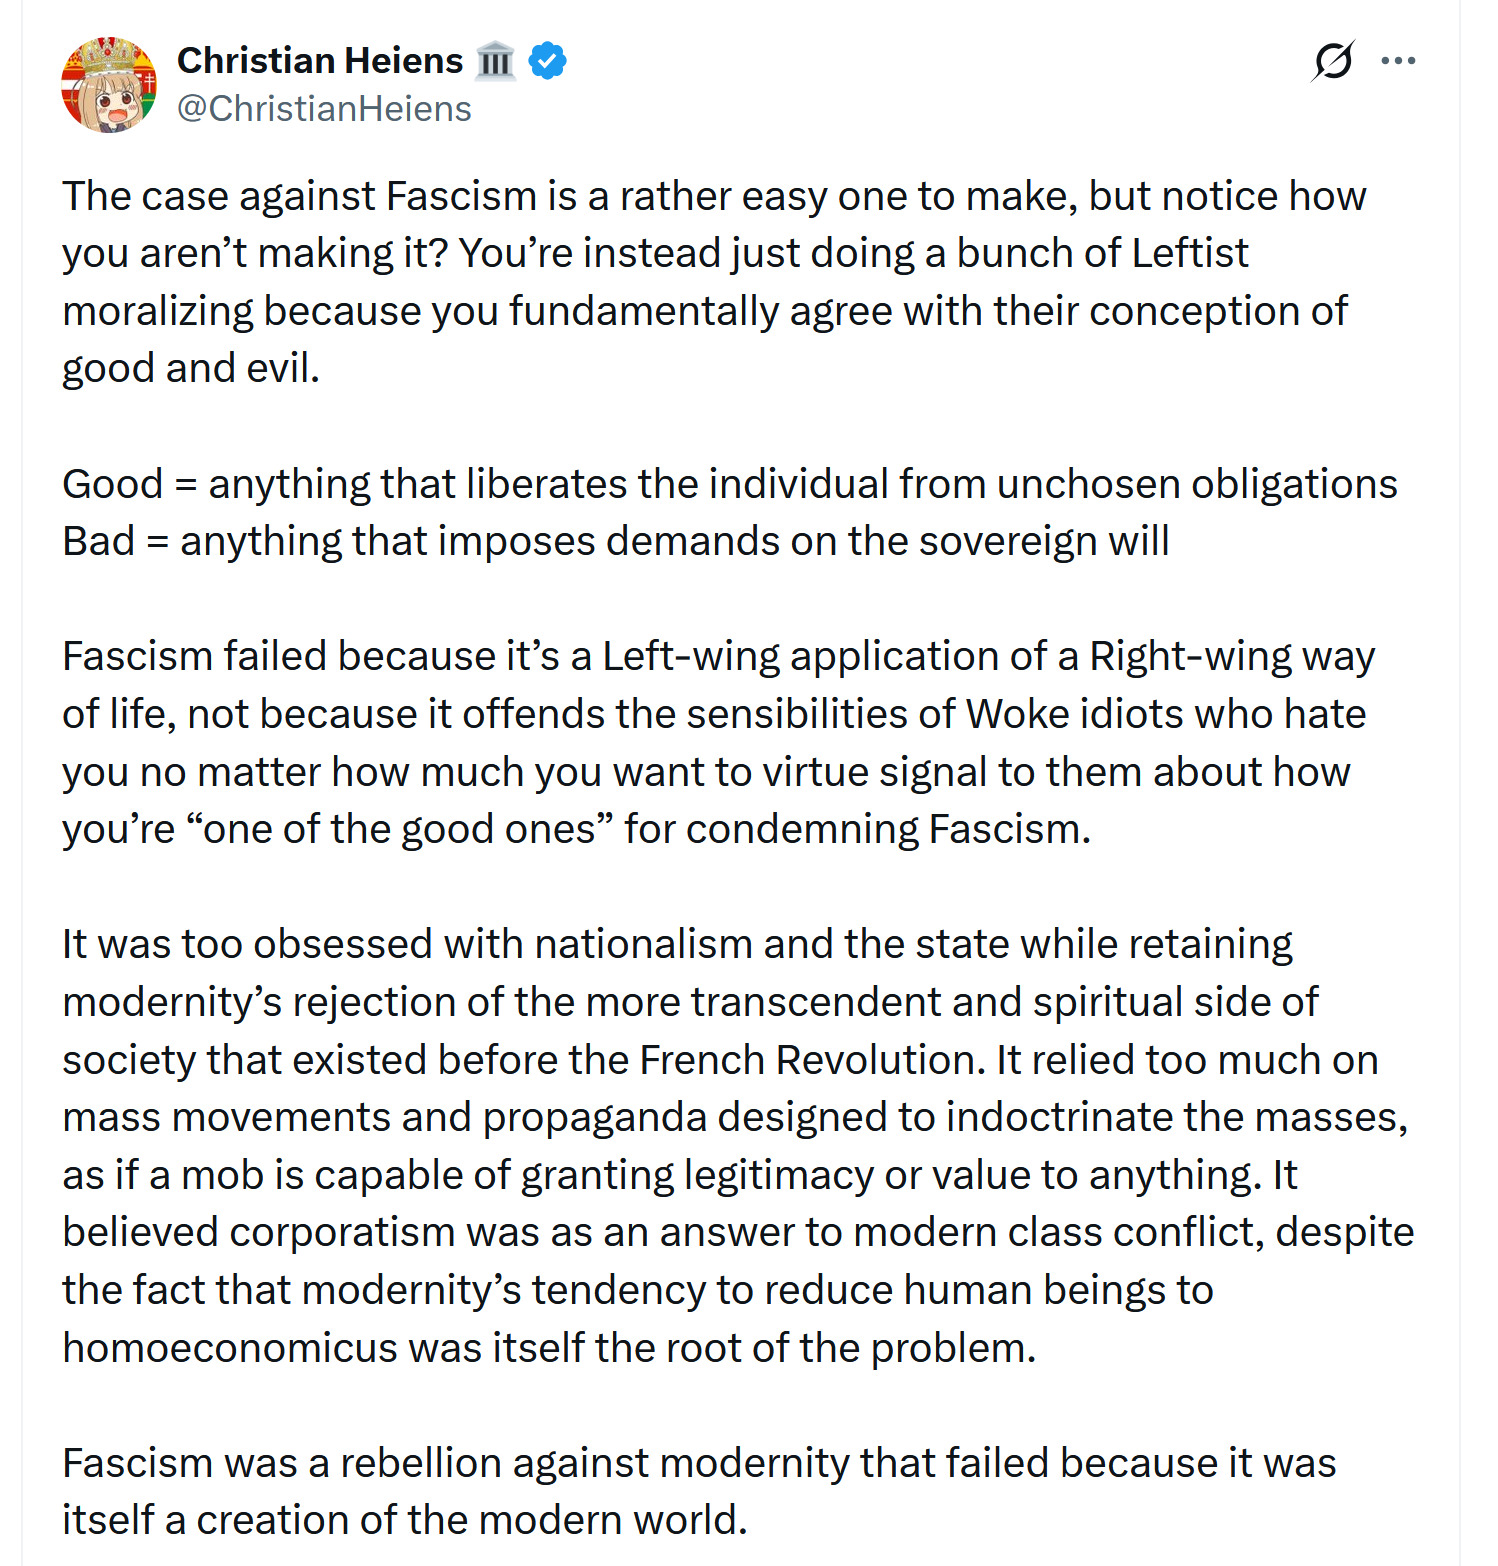
Task: Click the line starting "Good = anything that liberates"
Action: (x=730, y=484)
